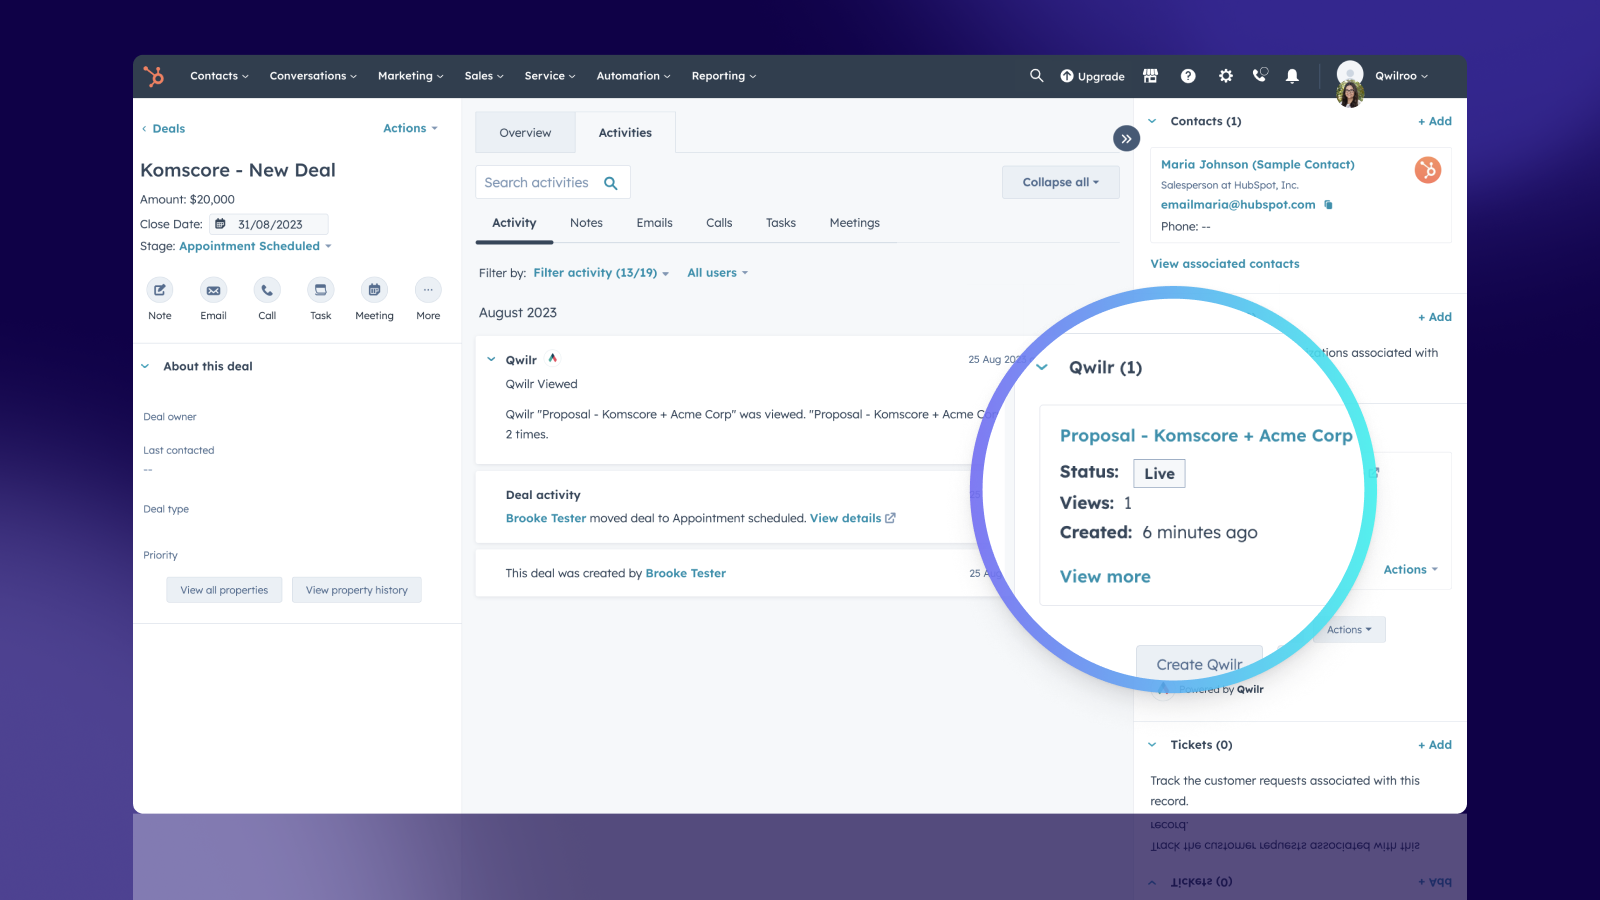Open the Automation menu
Viewport: 1600px width, 900px height.
(x=633, y=76)
